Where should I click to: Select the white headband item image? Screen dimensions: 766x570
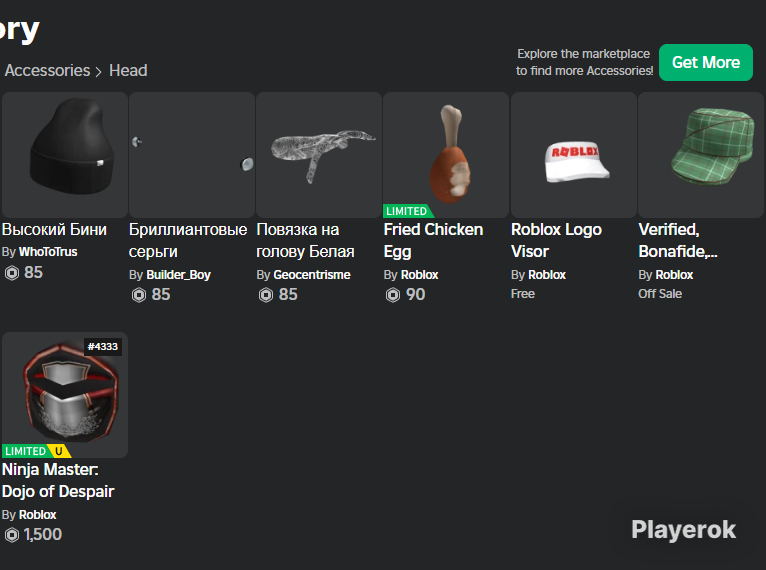pos(319,154)
